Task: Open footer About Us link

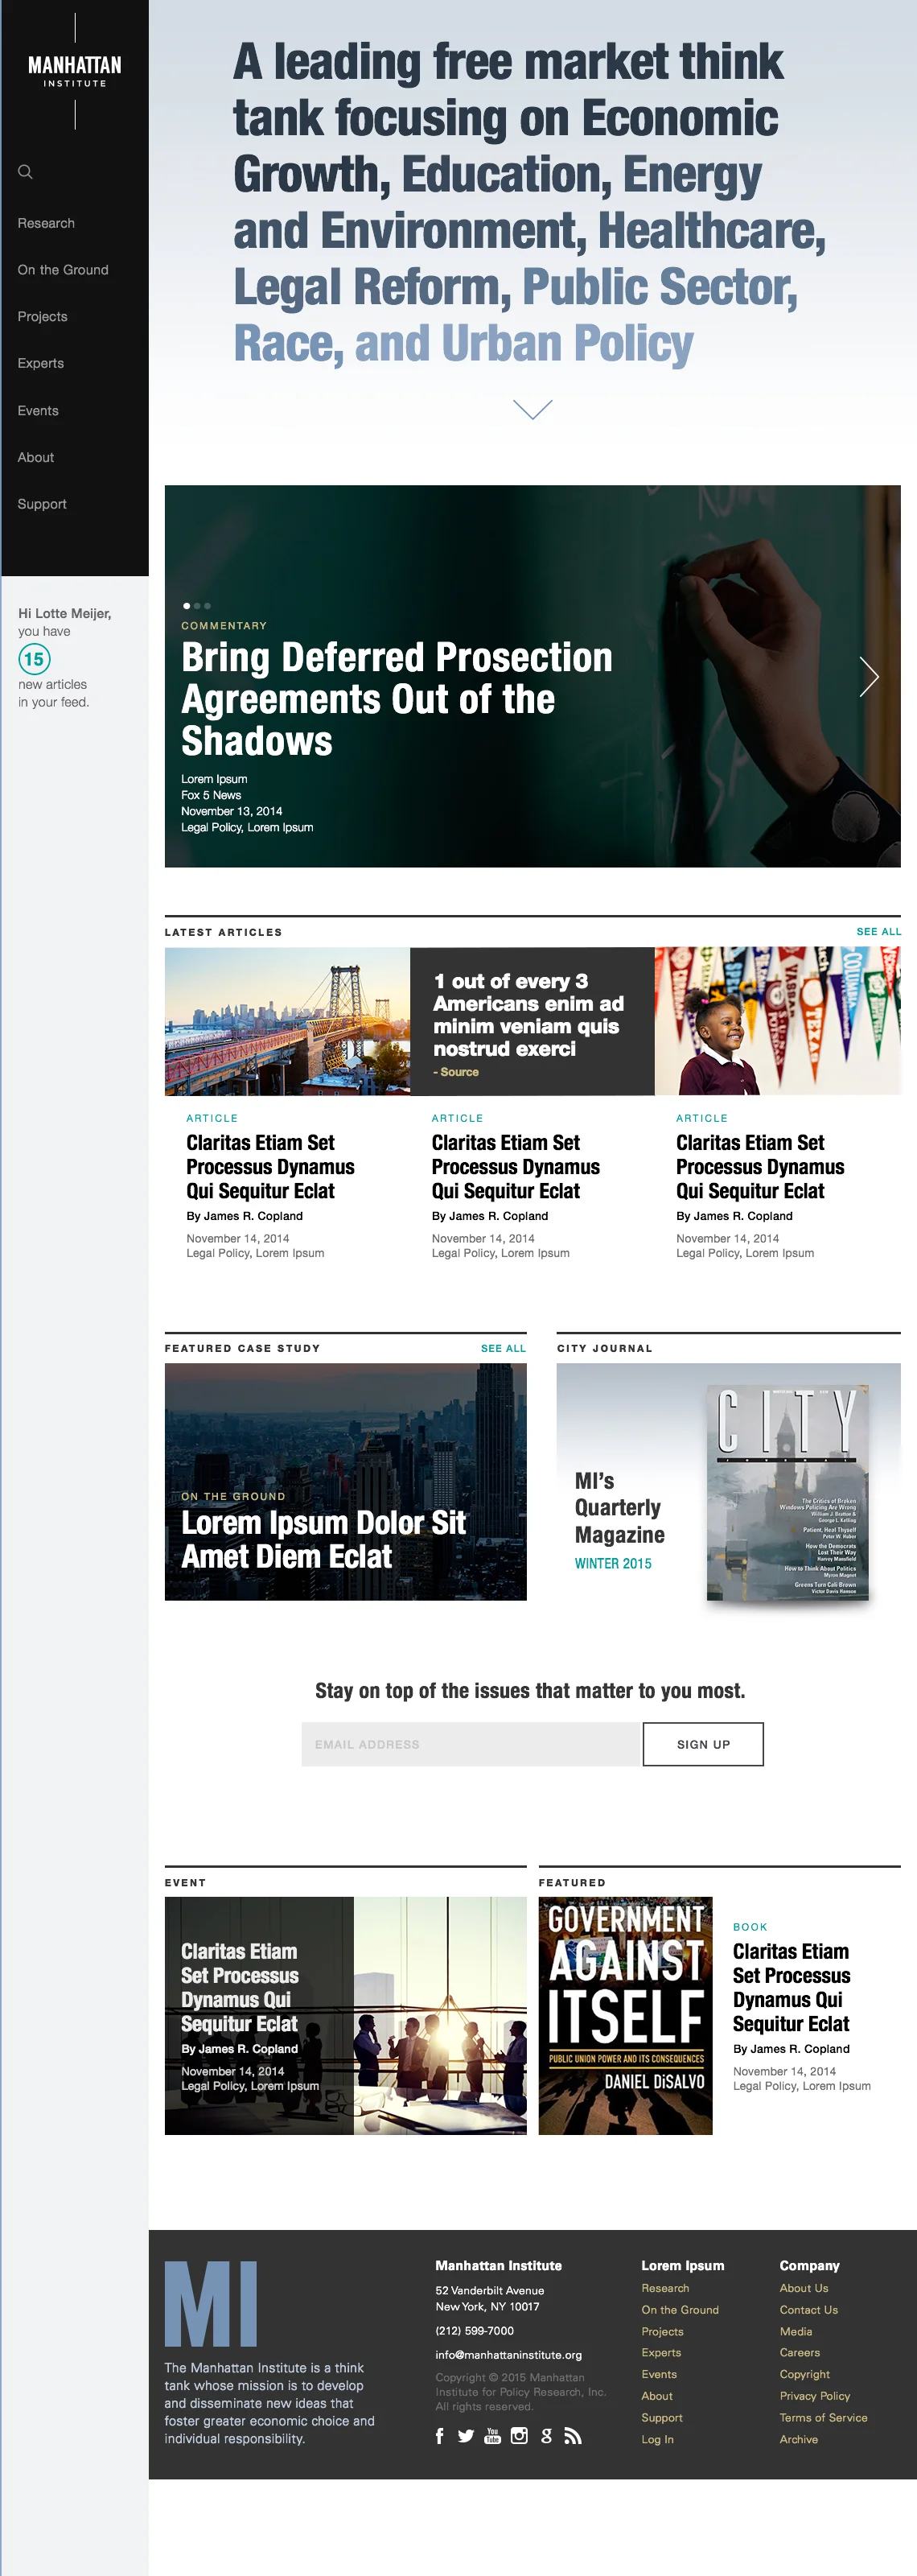Action: pyautogui.click(x=804, y=2288)
